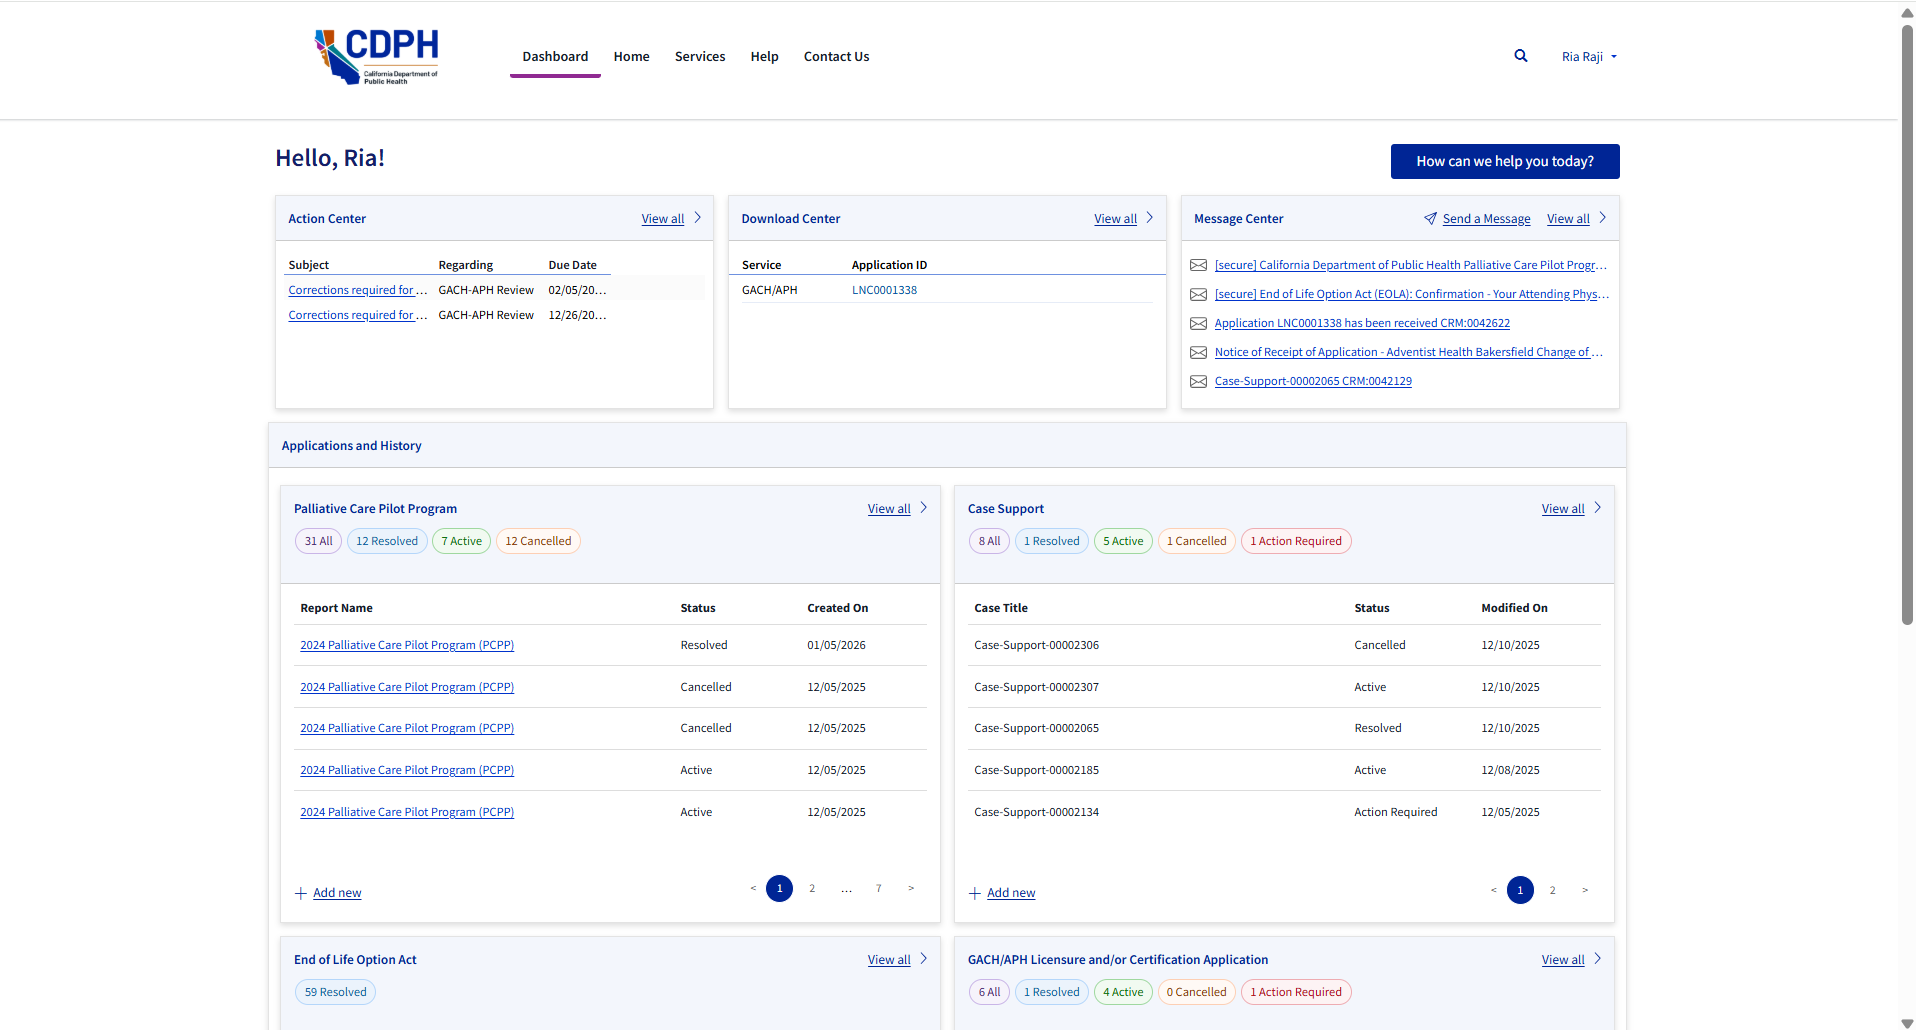The height and width of the screenshot is (1030, 1916).
Task: Filter Palliative Care by 12 Resolved
Action: pos(387,541)
